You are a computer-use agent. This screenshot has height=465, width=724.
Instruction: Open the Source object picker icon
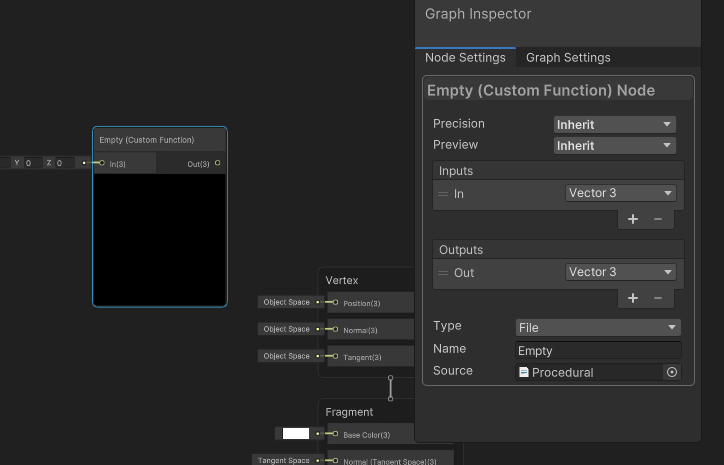click(672, 372)
